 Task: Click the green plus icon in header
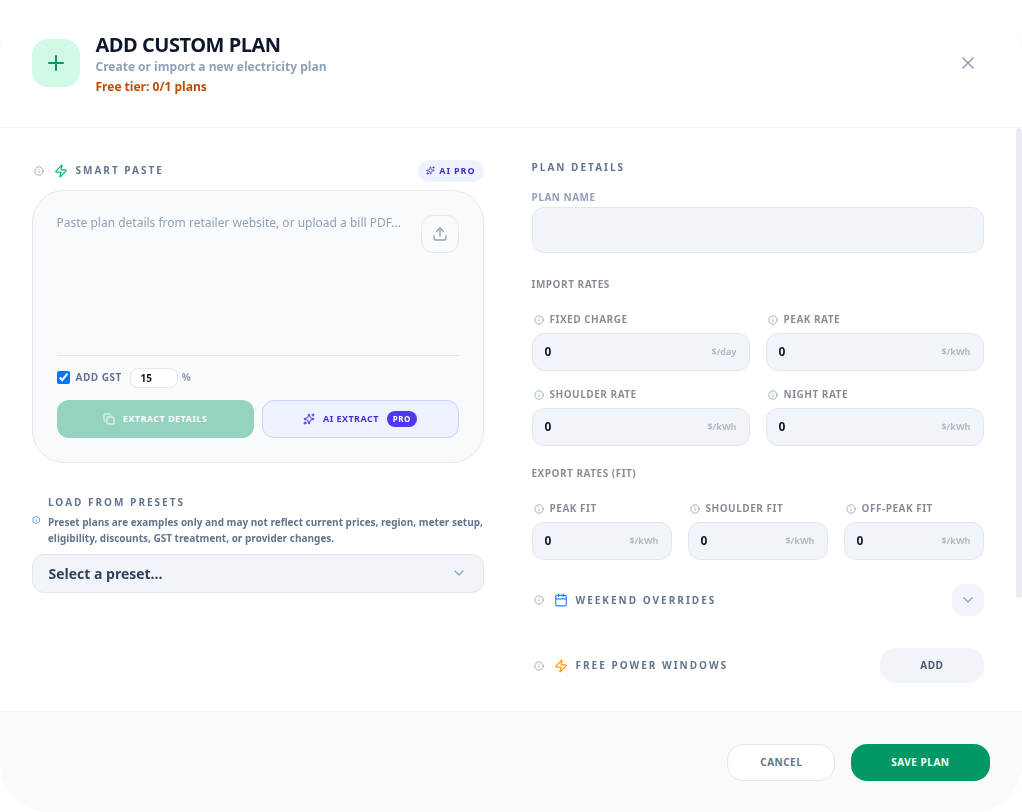56,63
